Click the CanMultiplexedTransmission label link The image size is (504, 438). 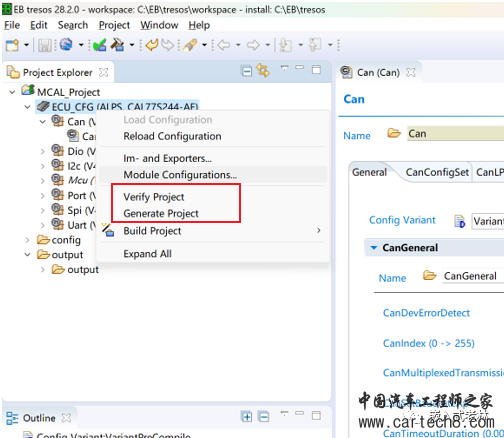(443, 373)
